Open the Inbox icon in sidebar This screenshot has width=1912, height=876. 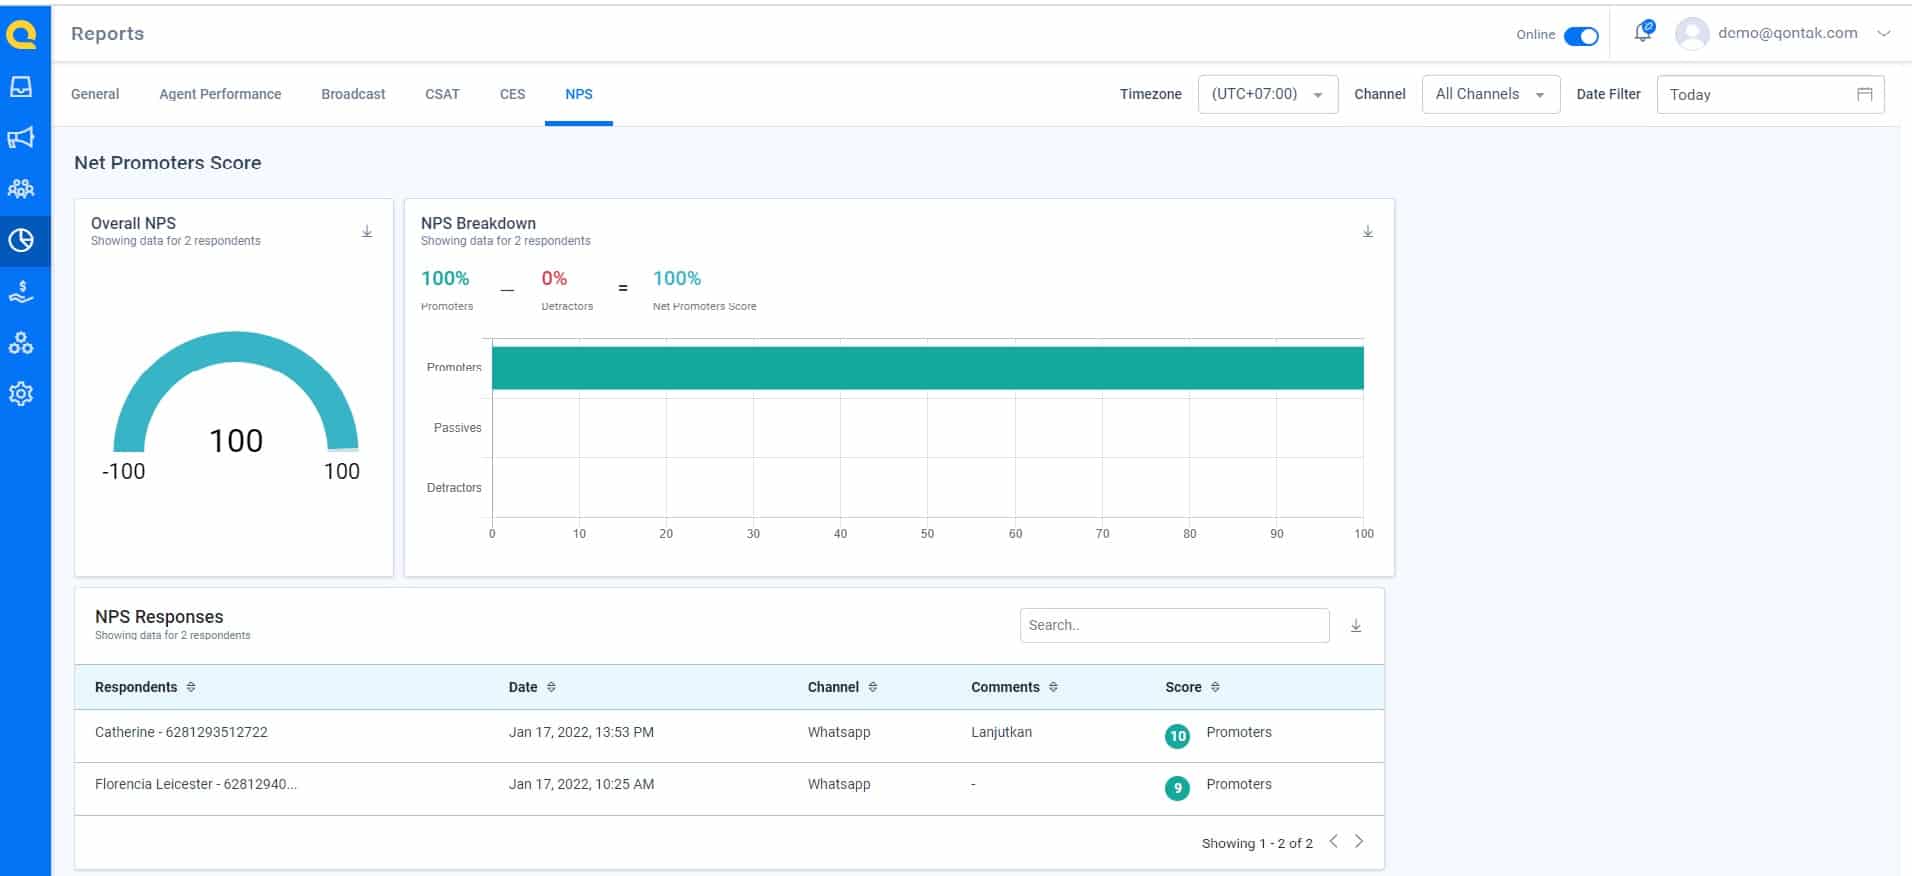21,87
